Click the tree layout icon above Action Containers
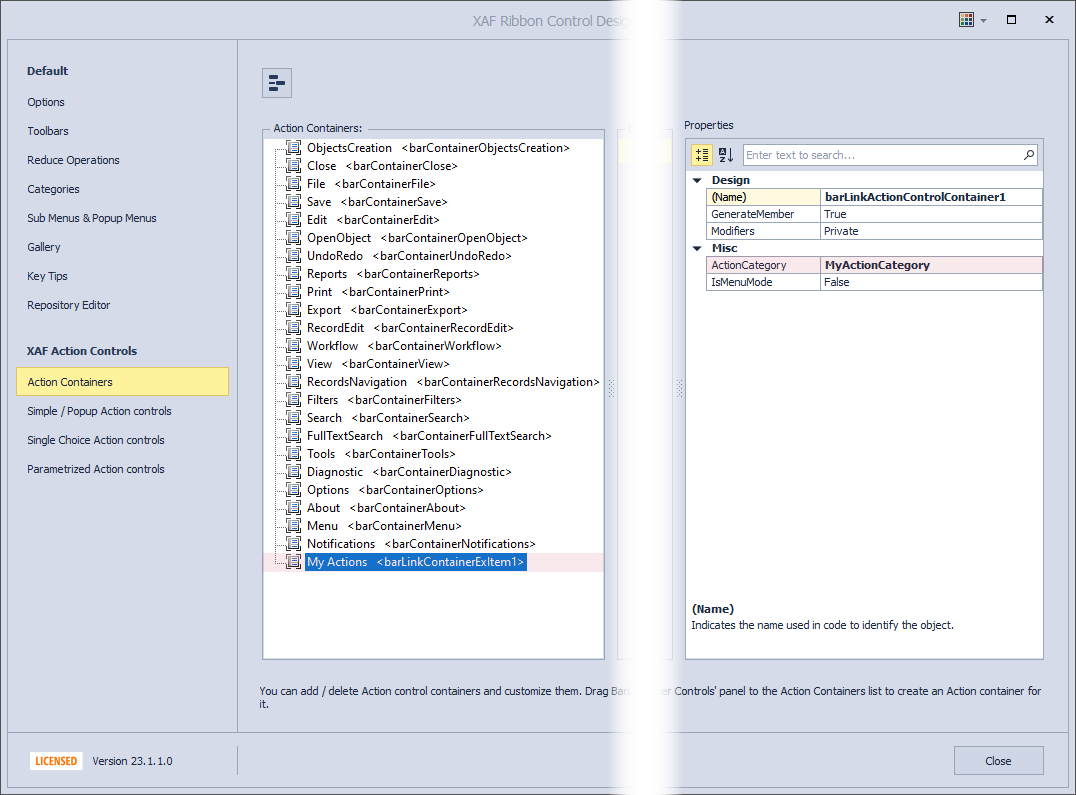 277,83
